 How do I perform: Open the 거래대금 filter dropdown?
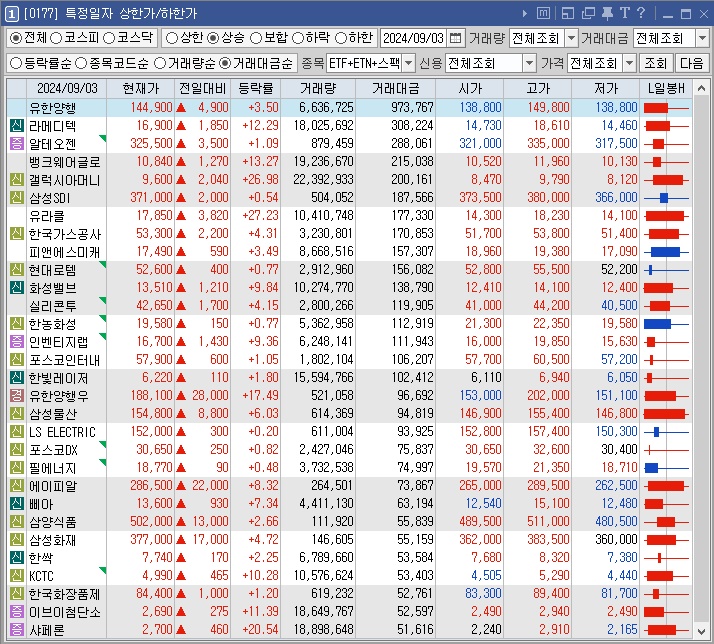pyautogui.click(x=702, y=38)
